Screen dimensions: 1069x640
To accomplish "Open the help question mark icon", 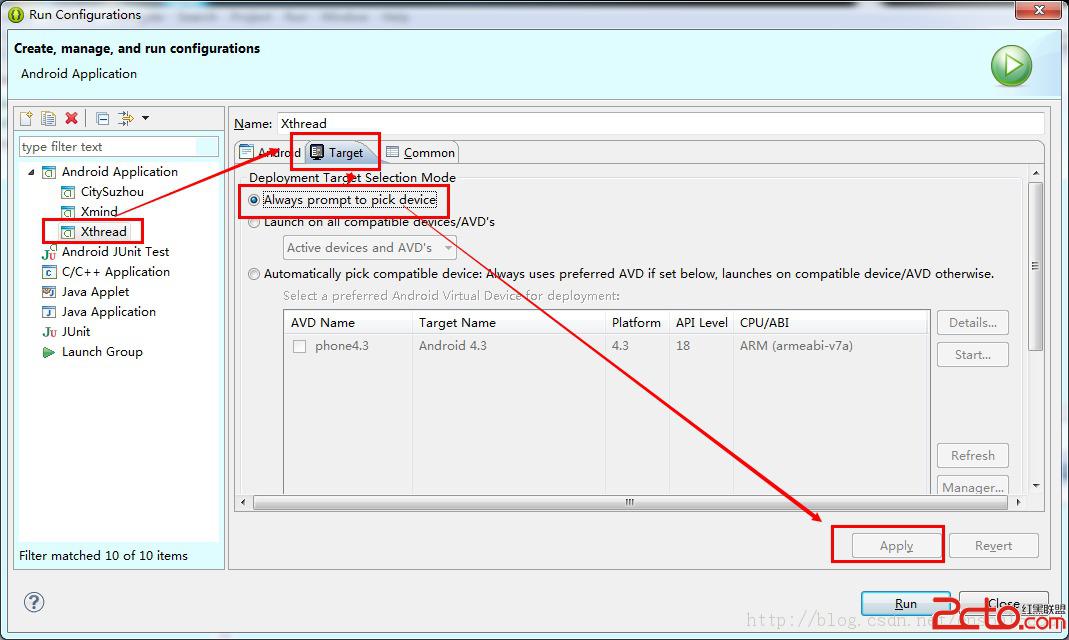I will 34,602.
